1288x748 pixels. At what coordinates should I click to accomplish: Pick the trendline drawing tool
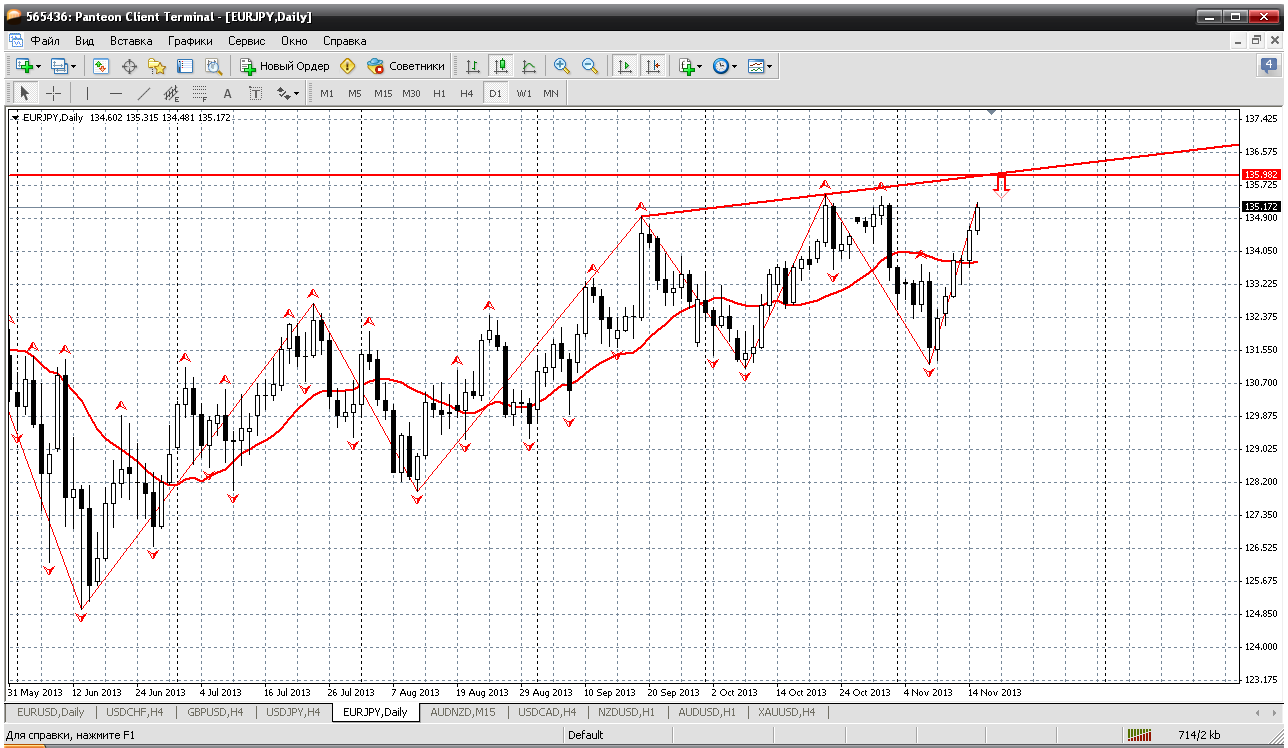[x=143, y=93]
